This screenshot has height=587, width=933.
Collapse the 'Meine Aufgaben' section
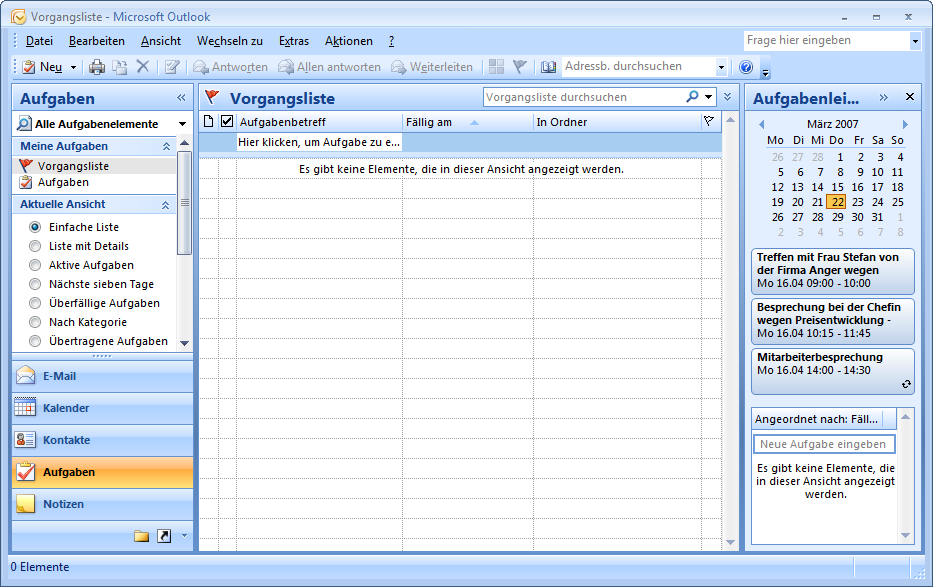click(166, 146)
